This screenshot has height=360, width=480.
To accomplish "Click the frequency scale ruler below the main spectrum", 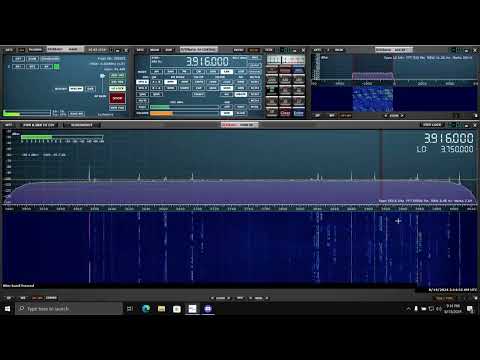I will click(x=240, y=209).
